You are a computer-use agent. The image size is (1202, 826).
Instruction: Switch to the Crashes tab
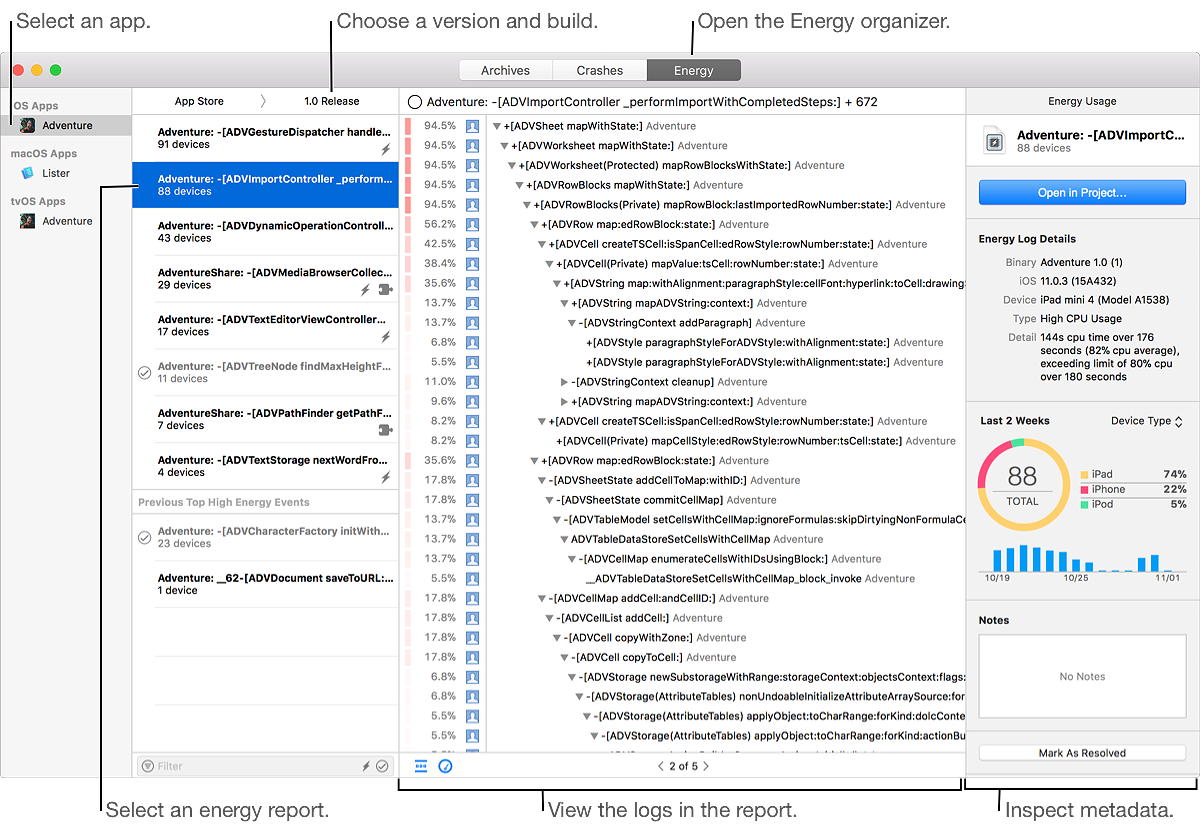point(600,70)
